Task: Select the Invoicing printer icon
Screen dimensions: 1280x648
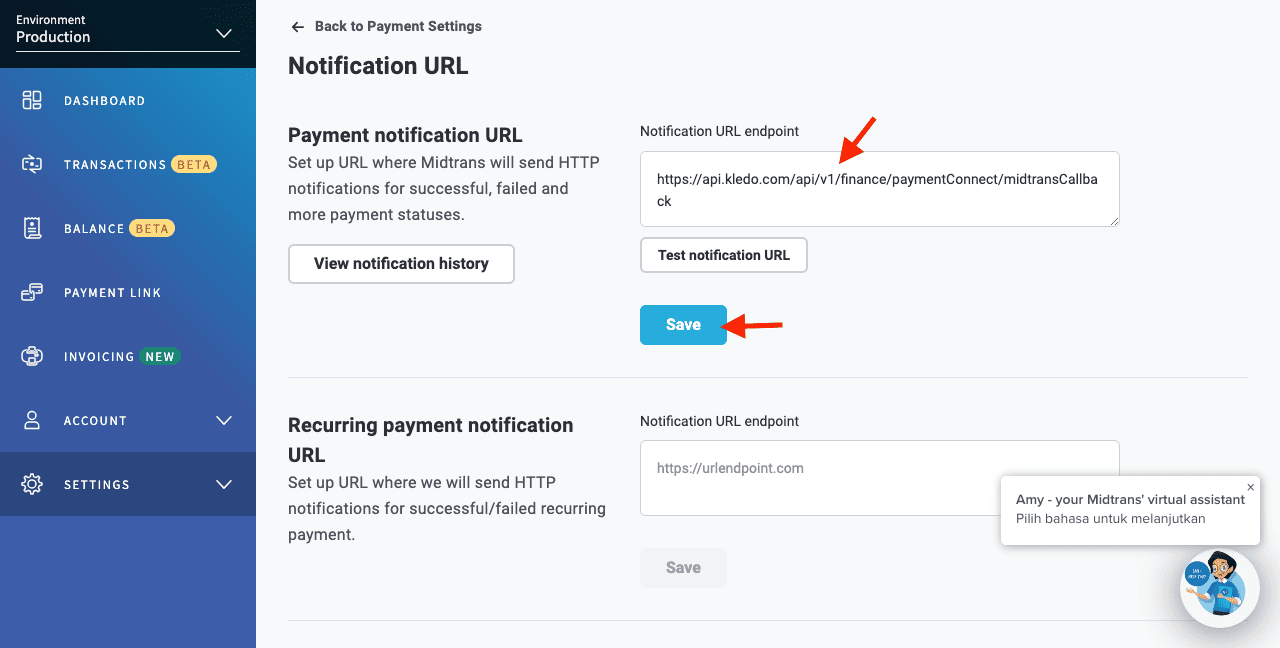Action: coord(32,356)
